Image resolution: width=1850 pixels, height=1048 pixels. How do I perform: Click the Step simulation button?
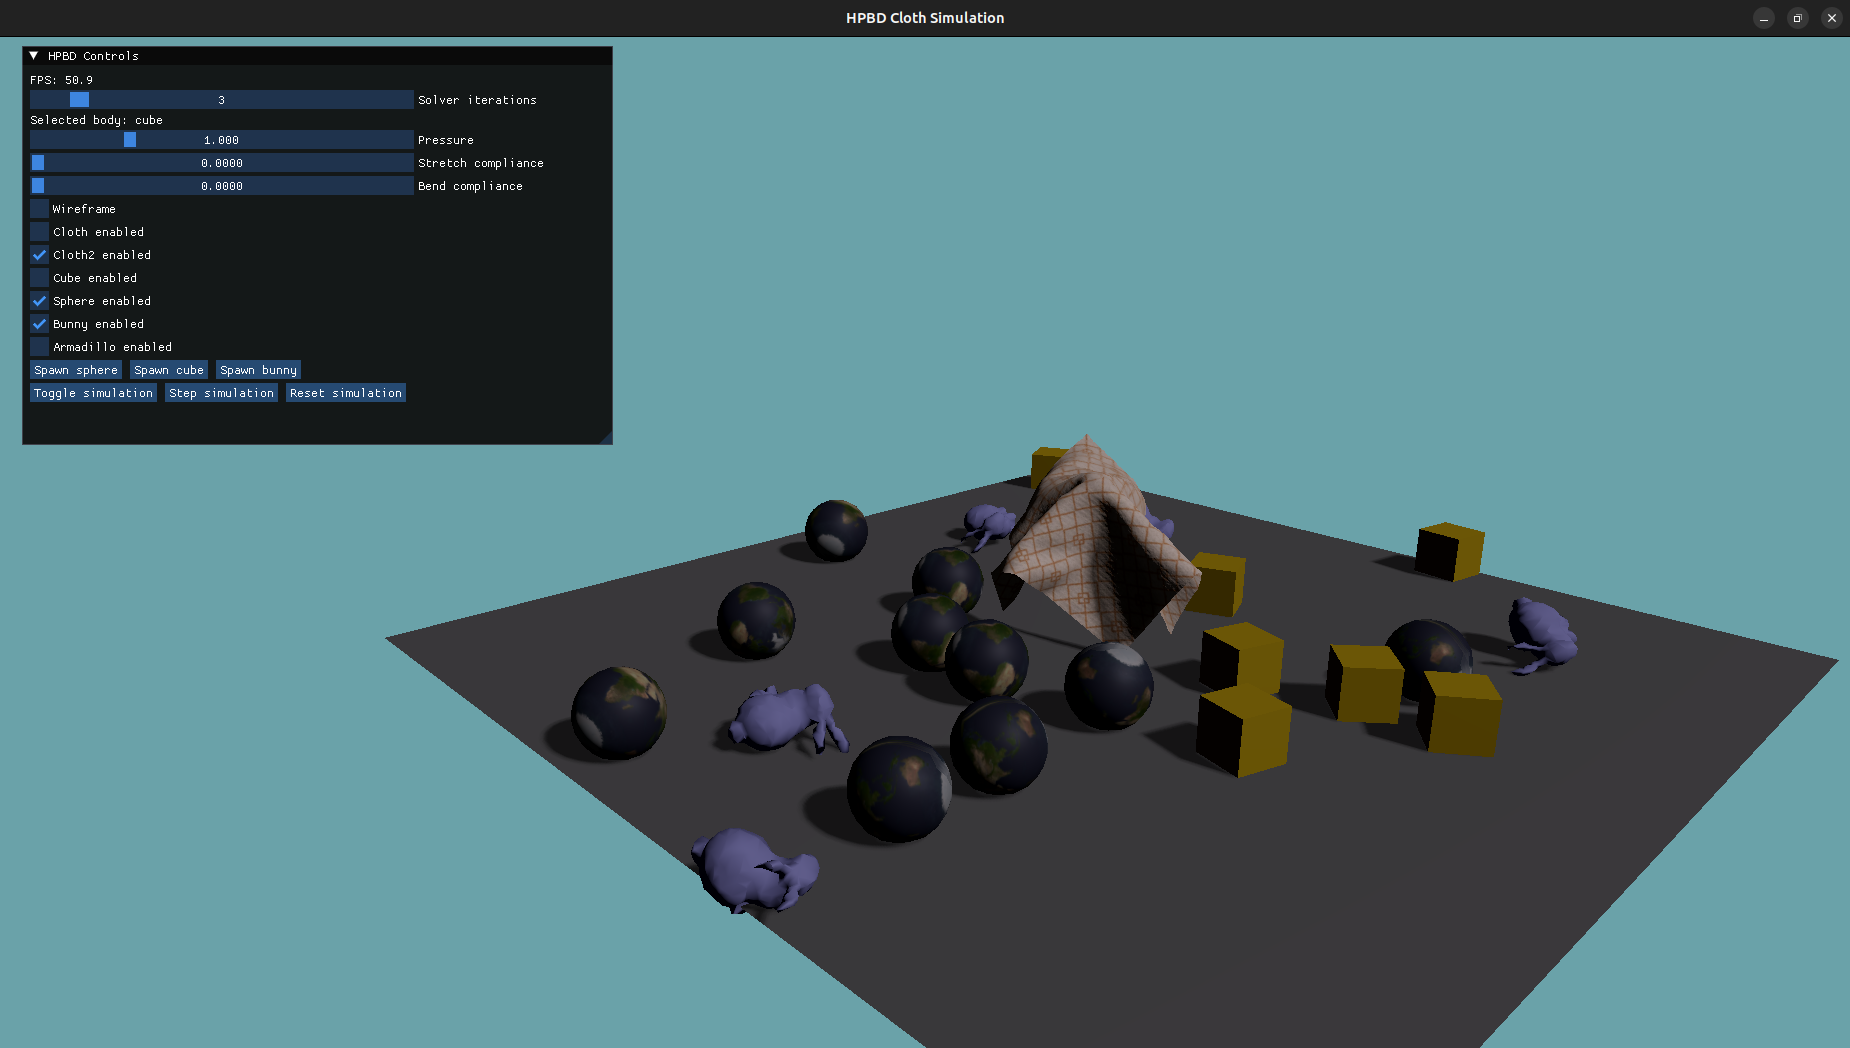221,392
